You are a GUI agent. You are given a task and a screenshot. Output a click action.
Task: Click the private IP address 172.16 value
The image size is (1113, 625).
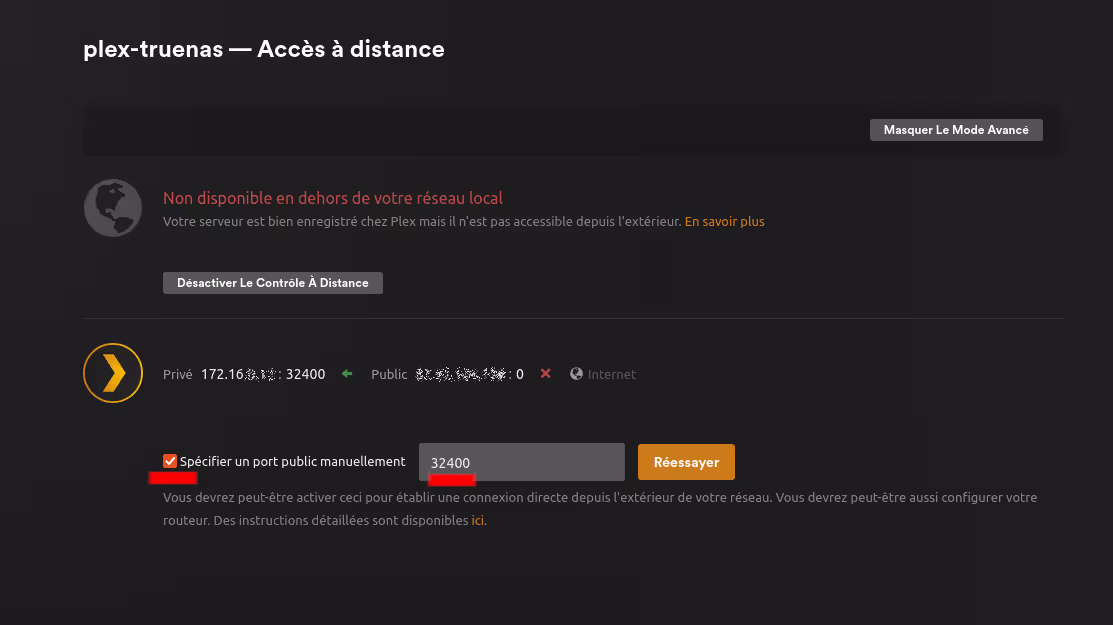[262, 374]
